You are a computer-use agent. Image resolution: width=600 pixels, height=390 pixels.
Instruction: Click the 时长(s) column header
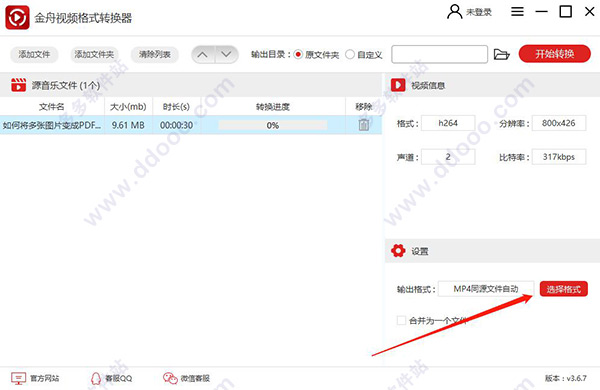pos(176,107)
